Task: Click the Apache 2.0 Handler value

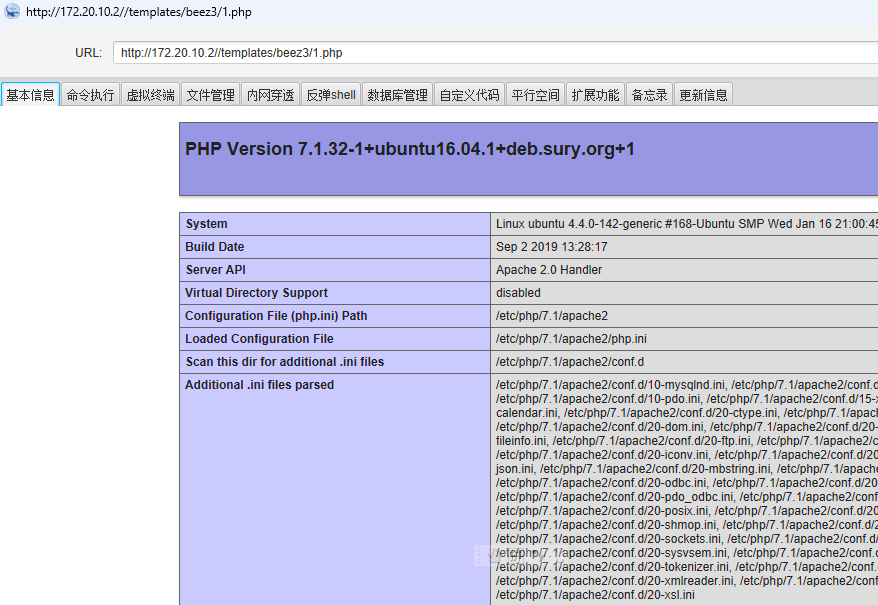Action: coord(549,270)
